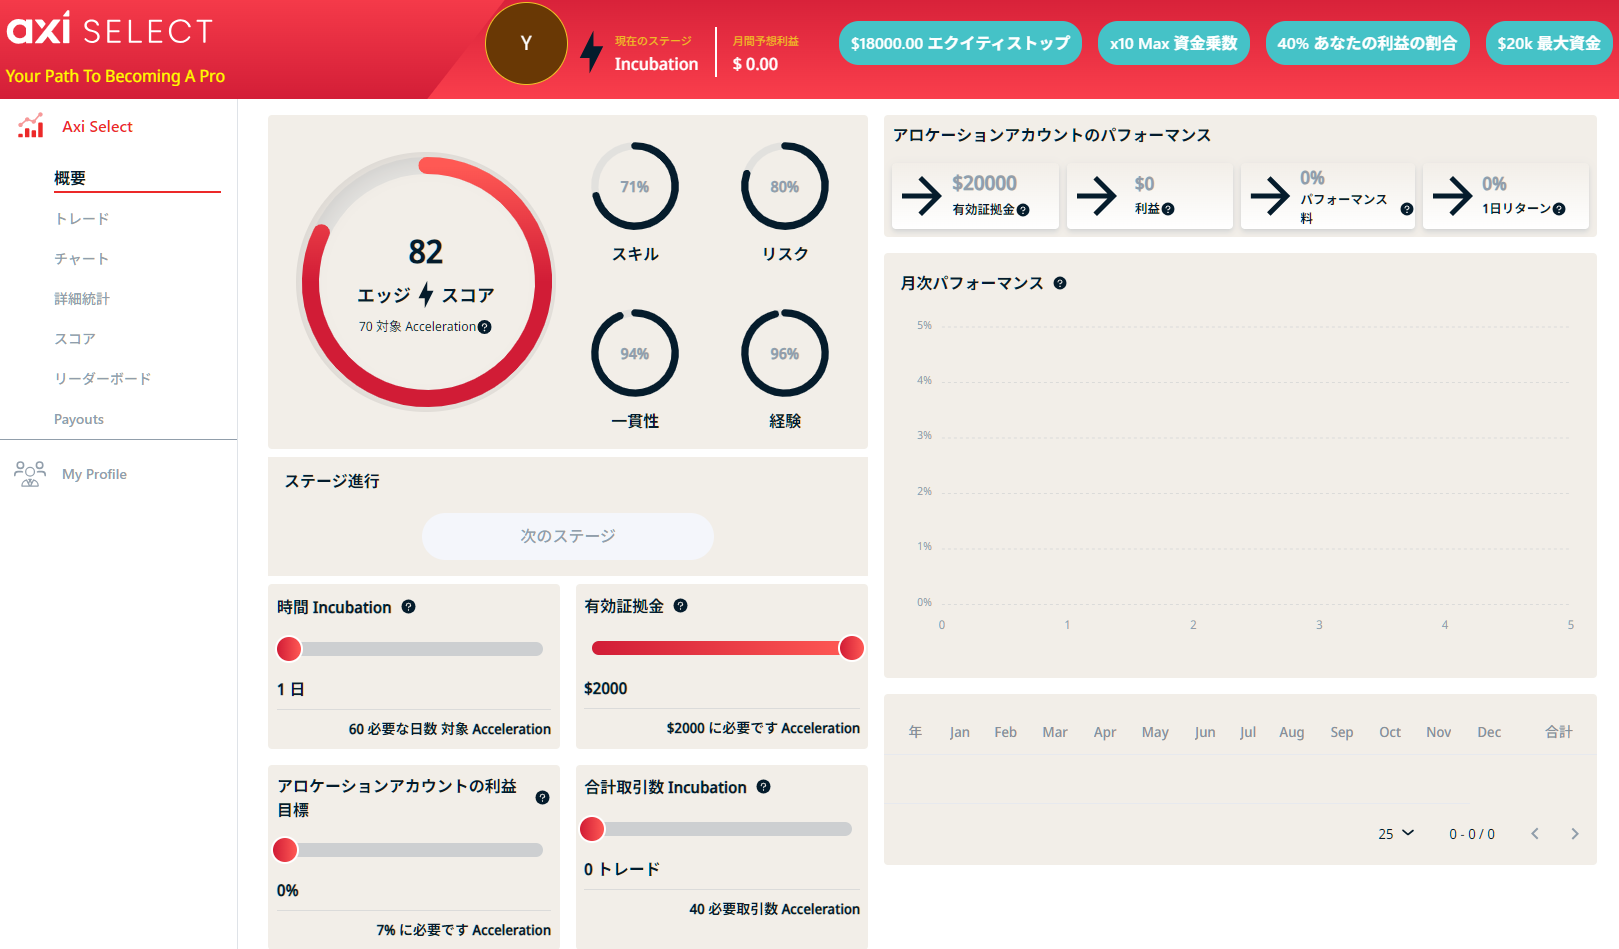
Task: Click the lightning bolt in エッジ スコア
Action: [x=426, y=294]
